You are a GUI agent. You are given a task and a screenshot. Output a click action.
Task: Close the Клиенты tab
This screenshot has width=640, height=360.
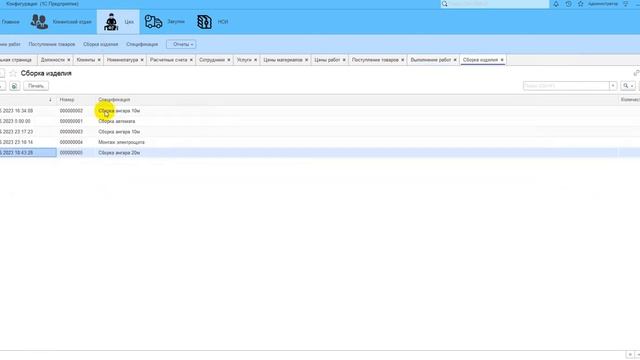tap(99, 60)
